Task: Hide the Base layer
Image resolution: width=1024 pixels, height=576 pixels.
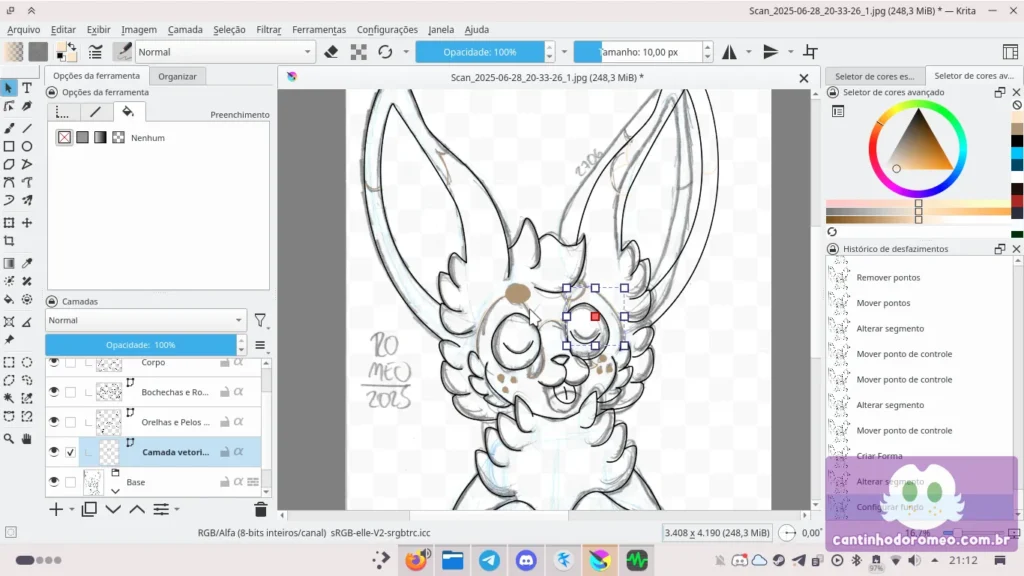Action: pyautogui.click(x=54, y=482)
